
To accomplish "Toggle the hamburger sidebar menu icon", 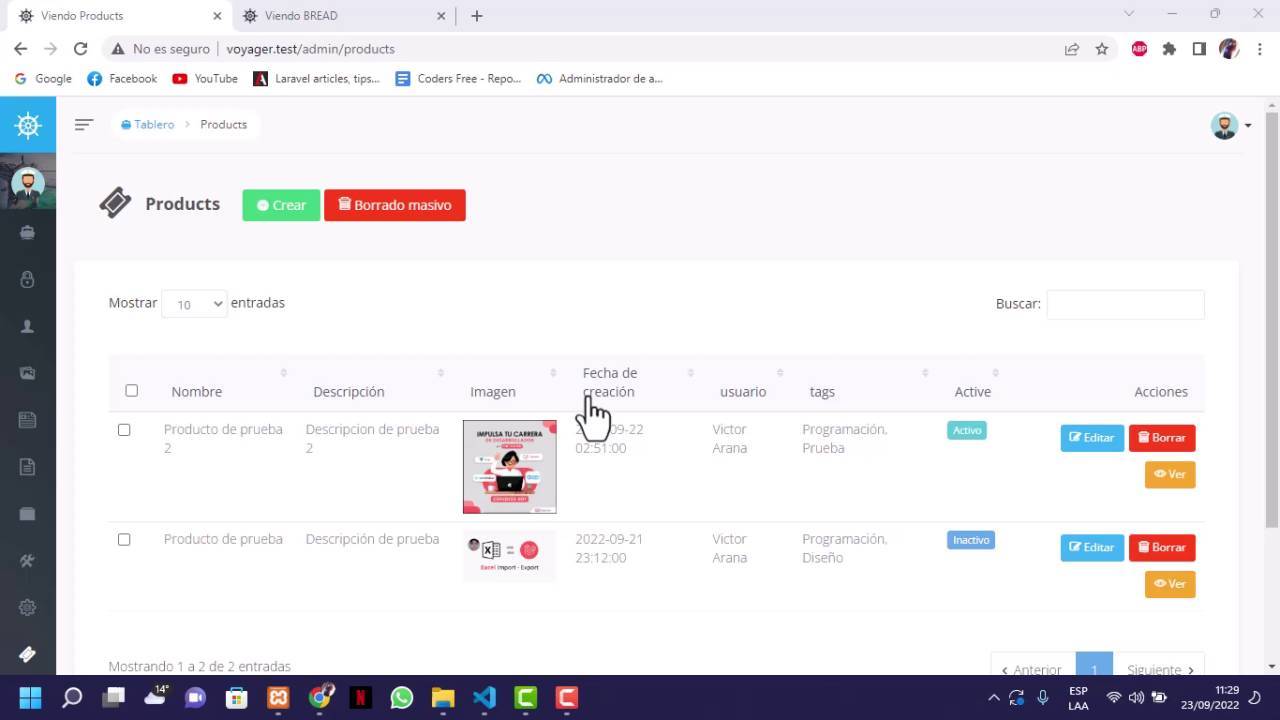I will point(84,124).
